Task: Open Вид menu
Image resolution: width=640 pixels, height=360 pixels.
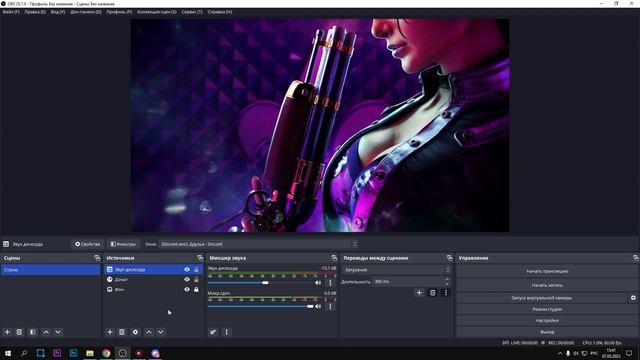Action: (58, 12)
